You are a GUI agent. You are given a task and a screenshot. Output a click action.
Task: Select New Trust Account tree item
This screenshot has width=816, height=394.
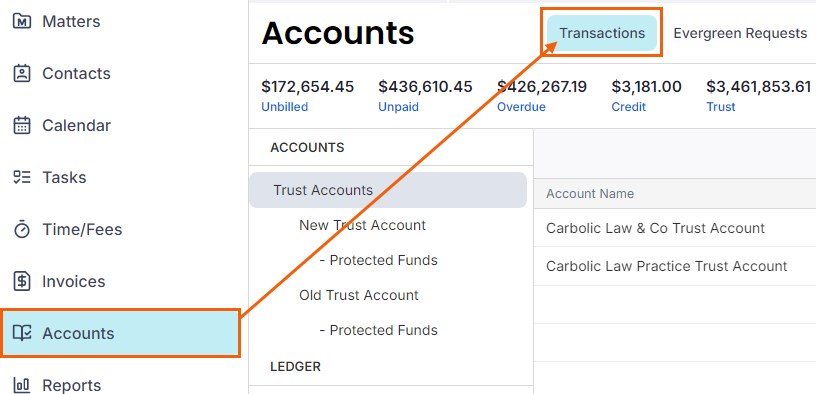pos(362,225)
